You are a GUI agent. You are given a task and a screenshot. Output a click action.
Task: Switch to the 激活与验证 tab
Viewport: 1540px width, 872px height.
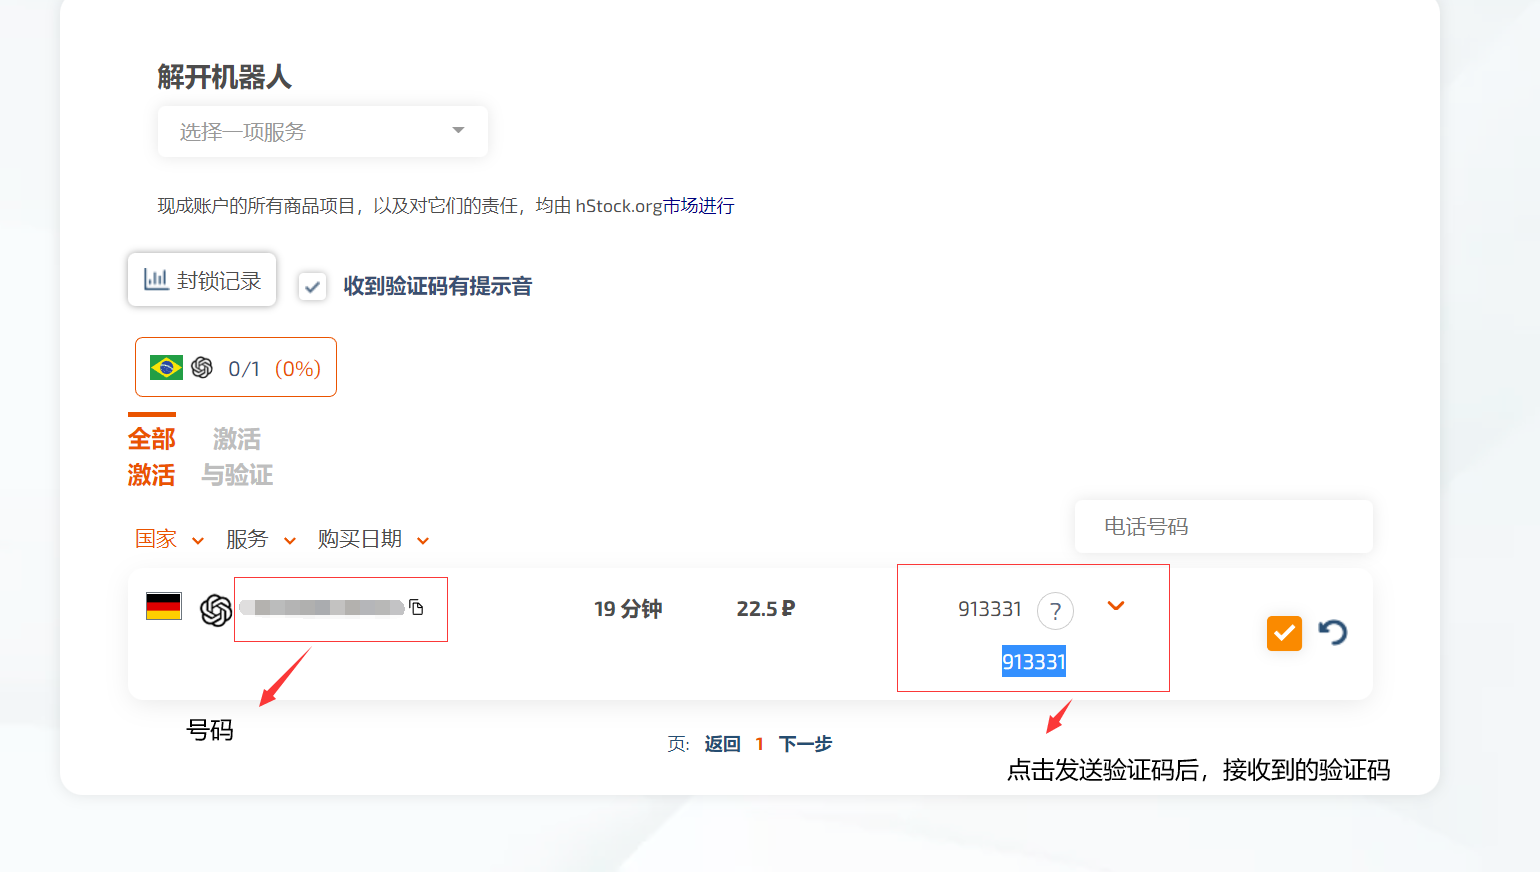pos(237,456)
